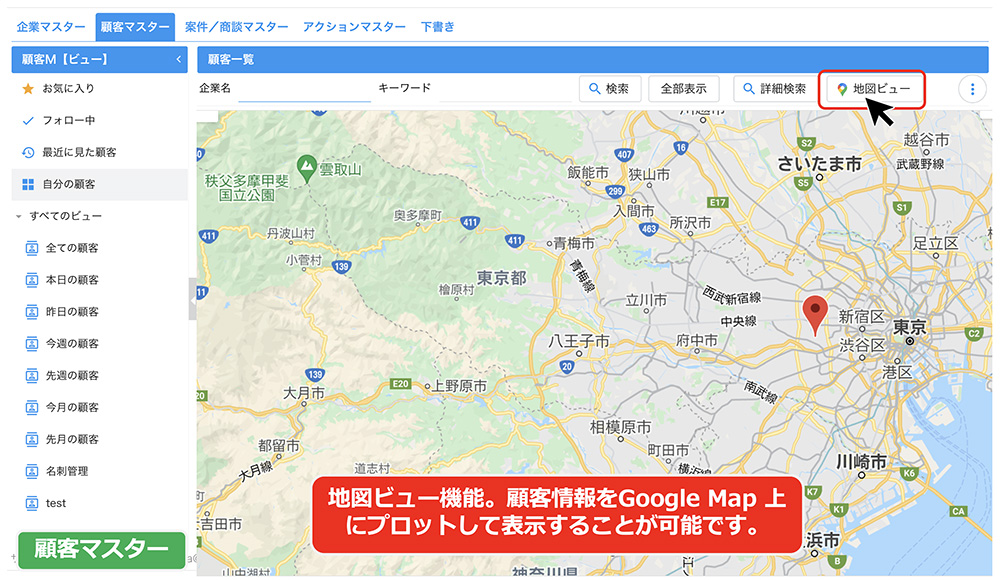Select 全ての顧客 view label
Image resolution: width=1000 pixels, height=580 pixels.
click(x=72, y=248)
